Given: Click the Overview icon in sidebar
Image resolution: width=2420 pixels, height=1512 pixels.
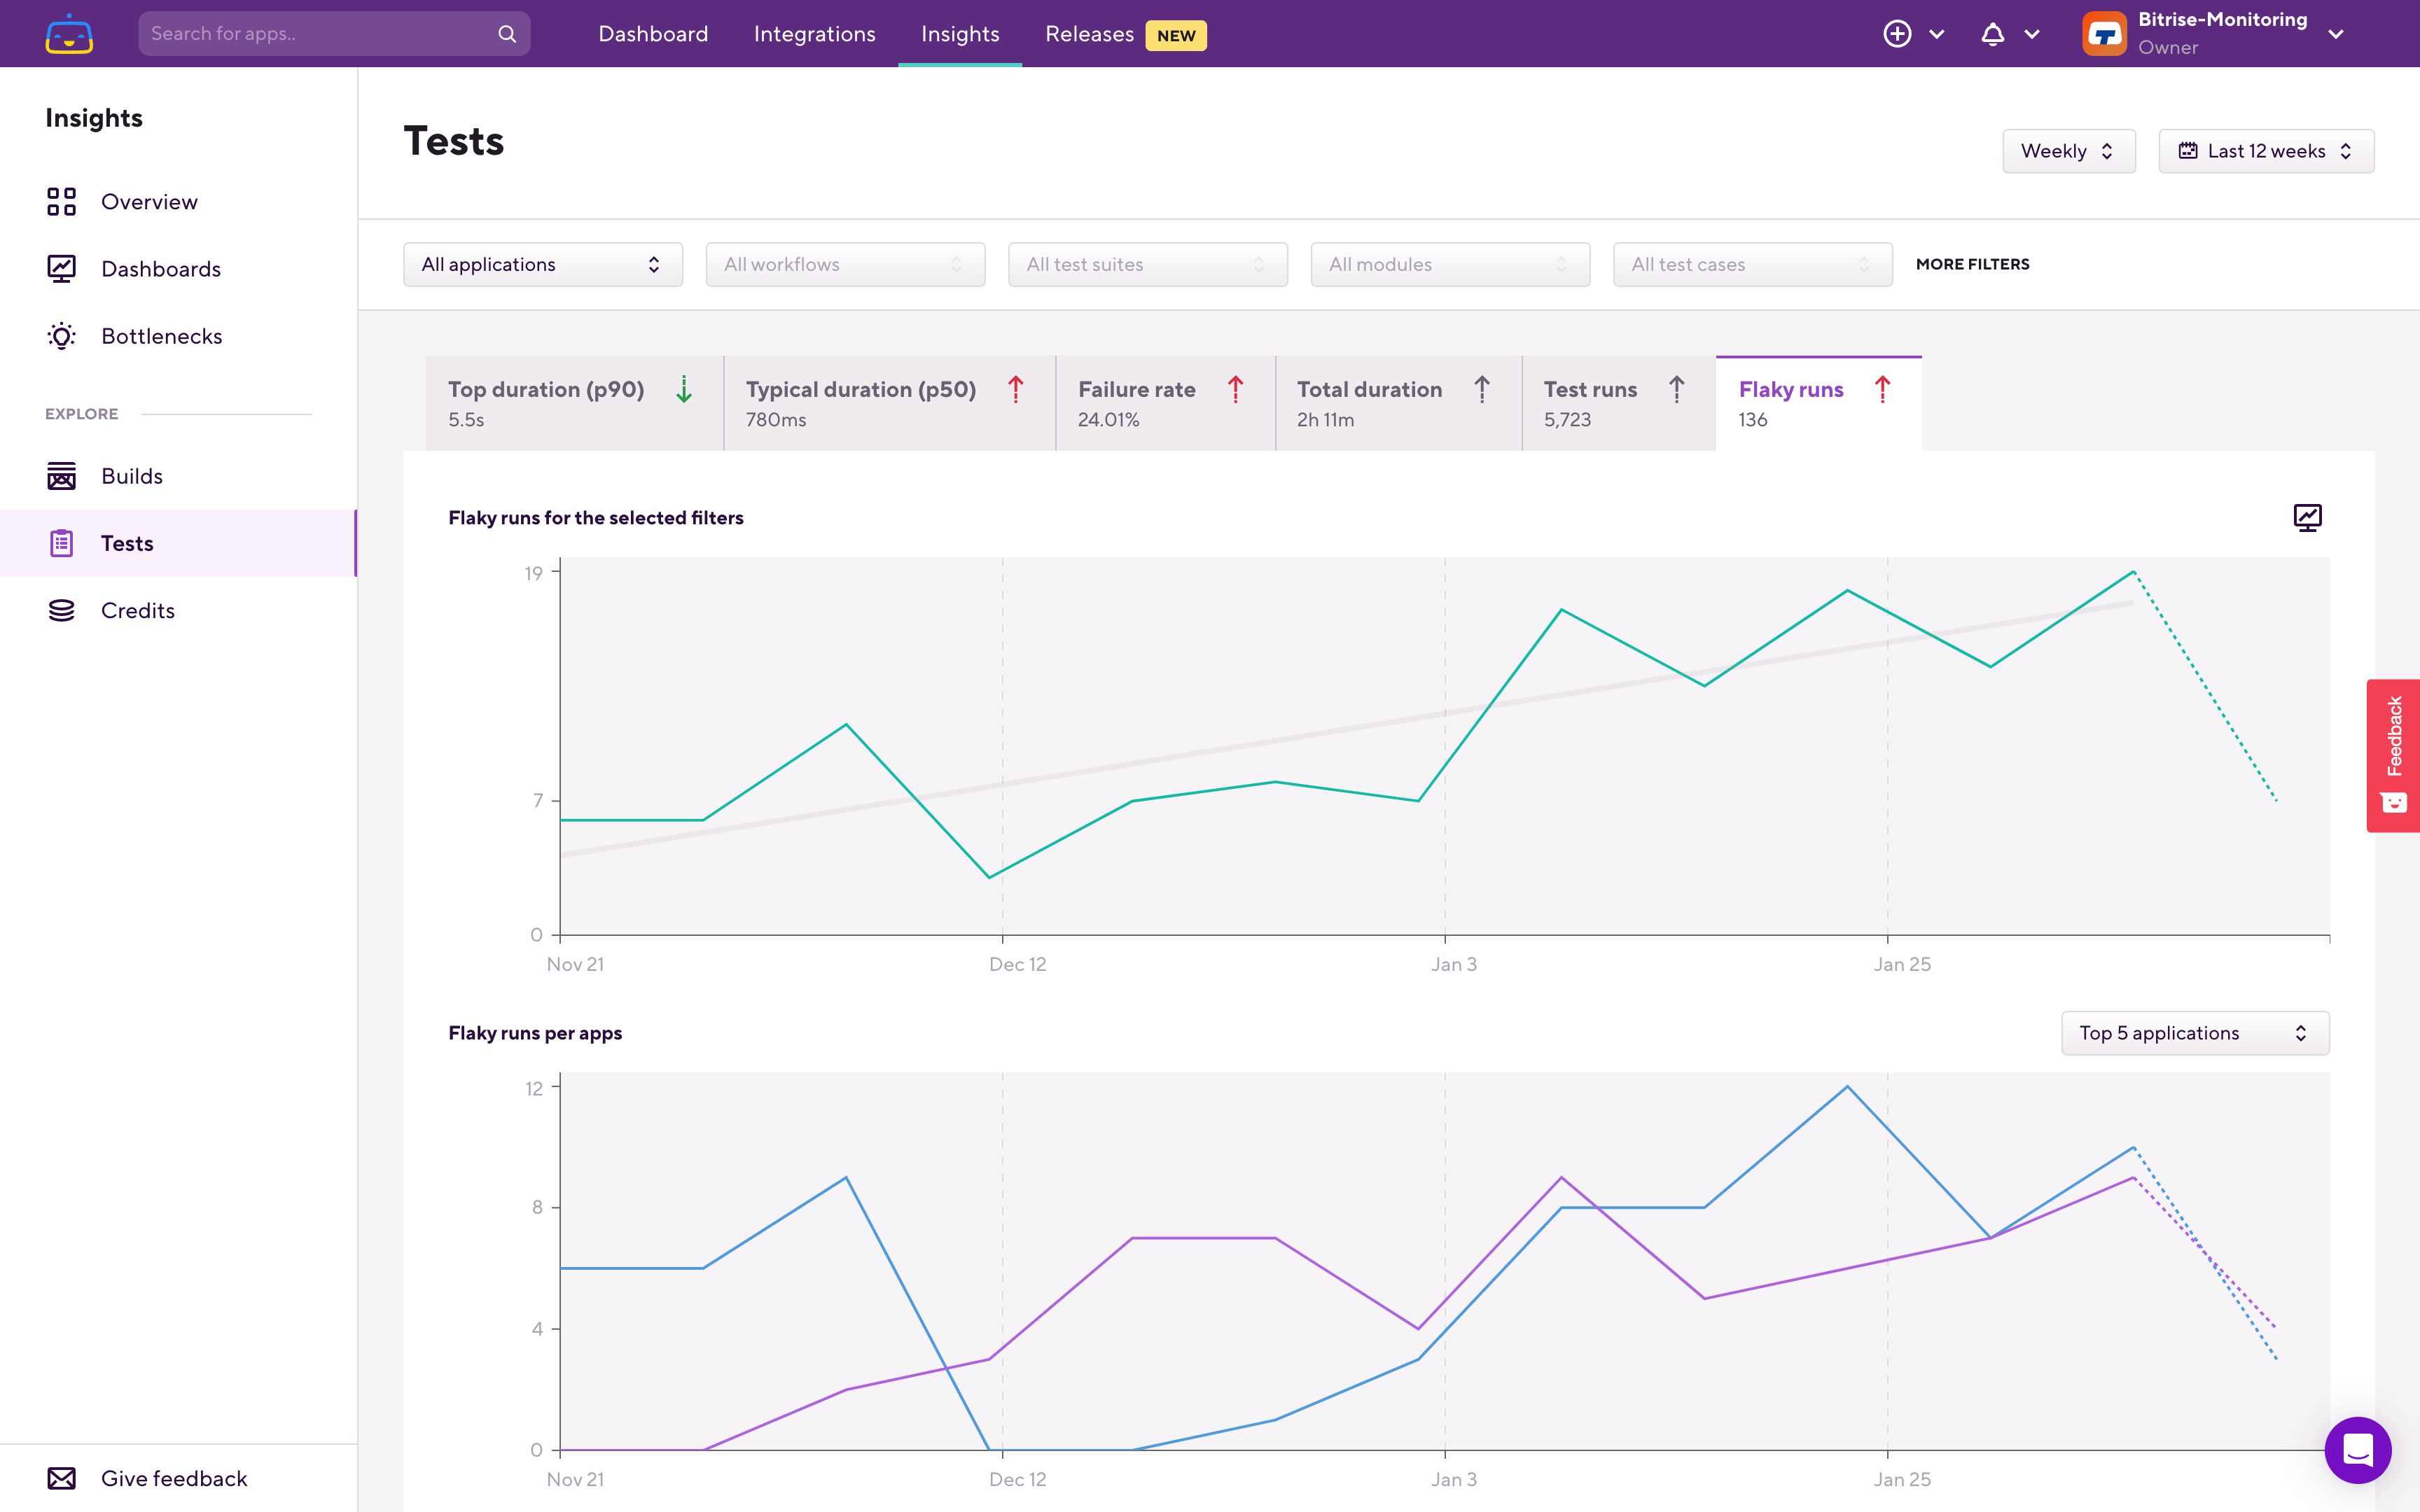Looking at the screenshot, I should pos(61,200).
